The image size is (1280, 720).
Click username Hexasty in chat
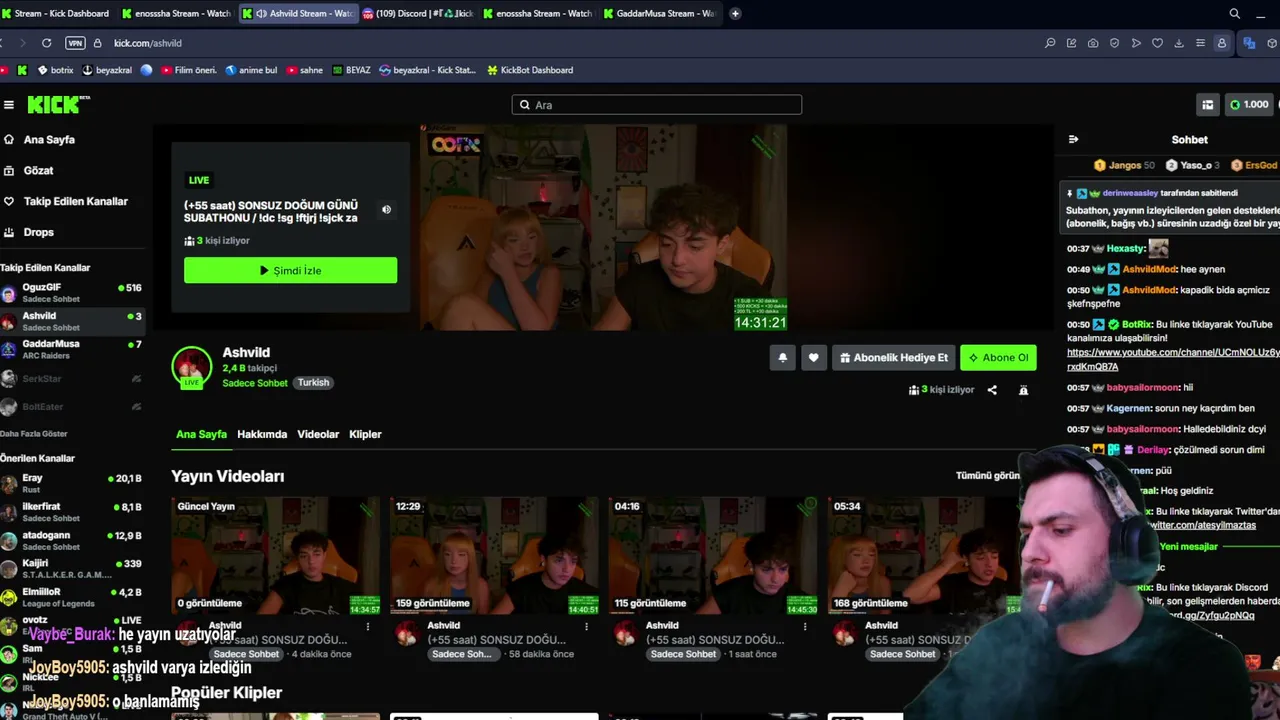pyautogui.click(x=1125, y=249)
